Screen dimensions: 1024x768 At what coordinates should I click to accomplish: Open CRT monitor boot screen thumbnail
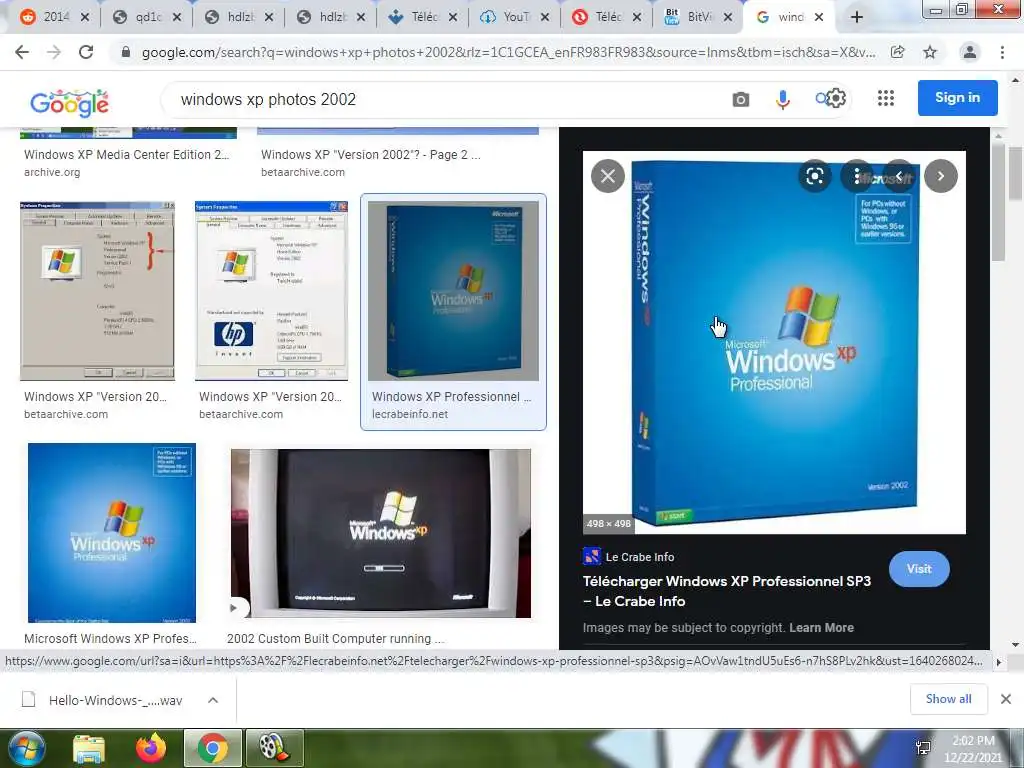pyautogui.click(x=381, y=533)
